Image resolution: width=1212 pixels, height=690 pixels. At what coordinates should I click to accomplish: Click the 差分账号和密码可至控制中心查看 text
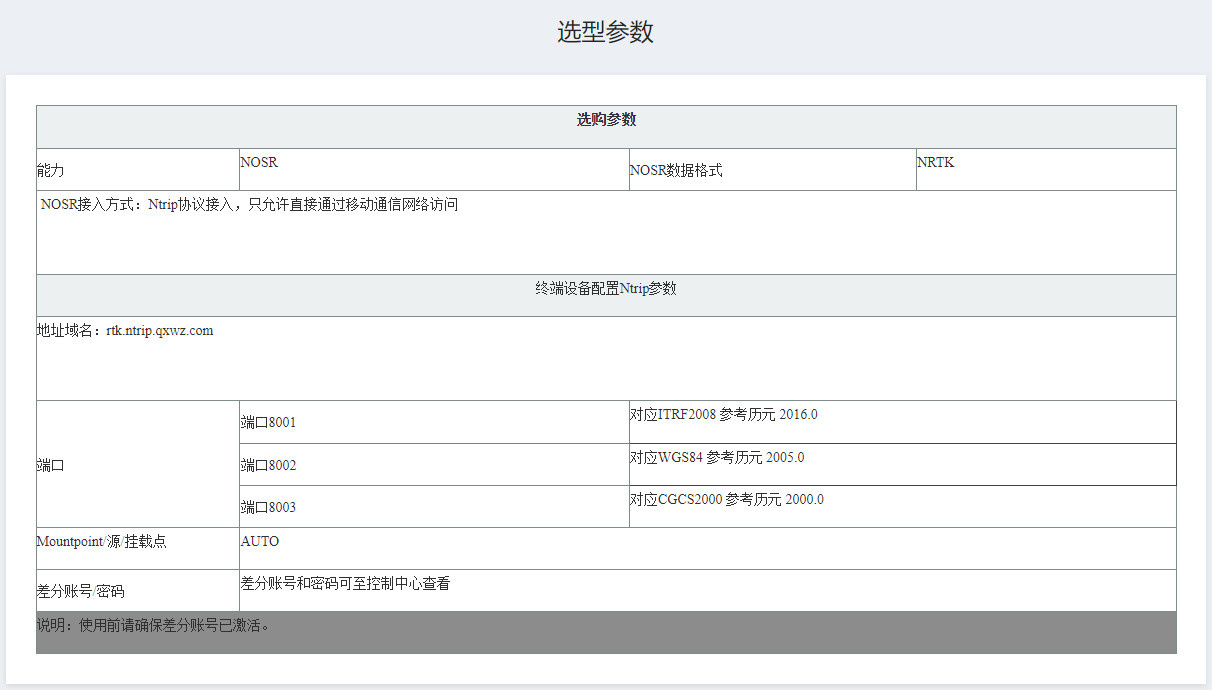(x=345, y=583)
